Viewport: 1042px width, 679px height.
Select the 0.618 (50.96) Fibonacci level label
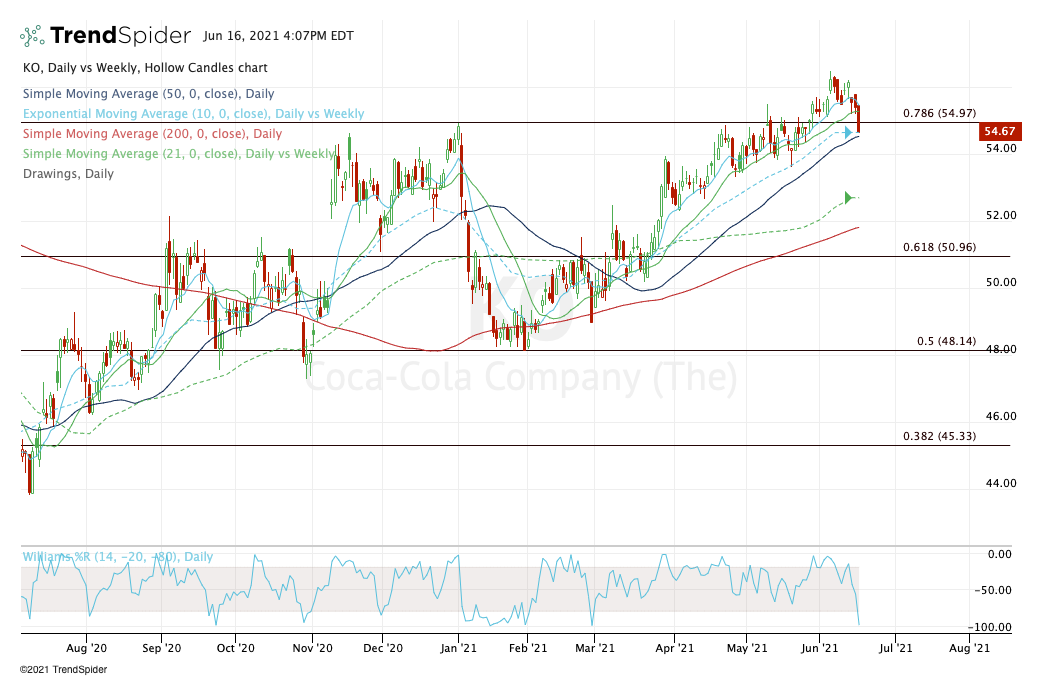click(939, 247)
